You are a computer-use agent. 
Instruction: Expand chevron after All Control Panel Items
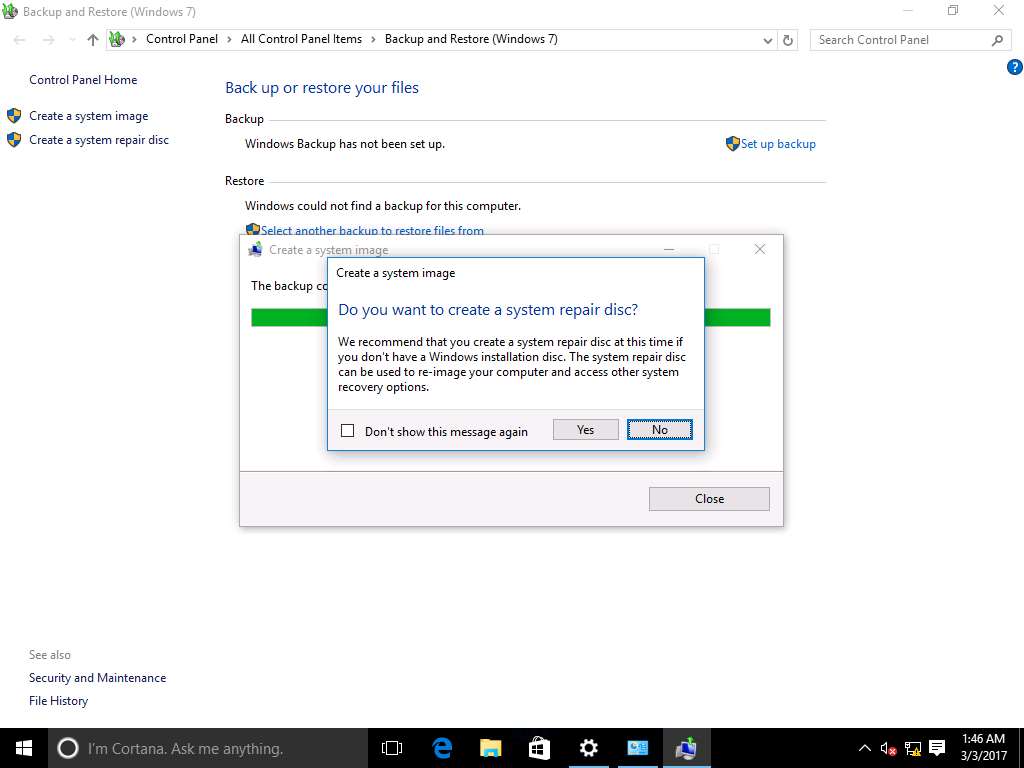click(x=373, y=40)
